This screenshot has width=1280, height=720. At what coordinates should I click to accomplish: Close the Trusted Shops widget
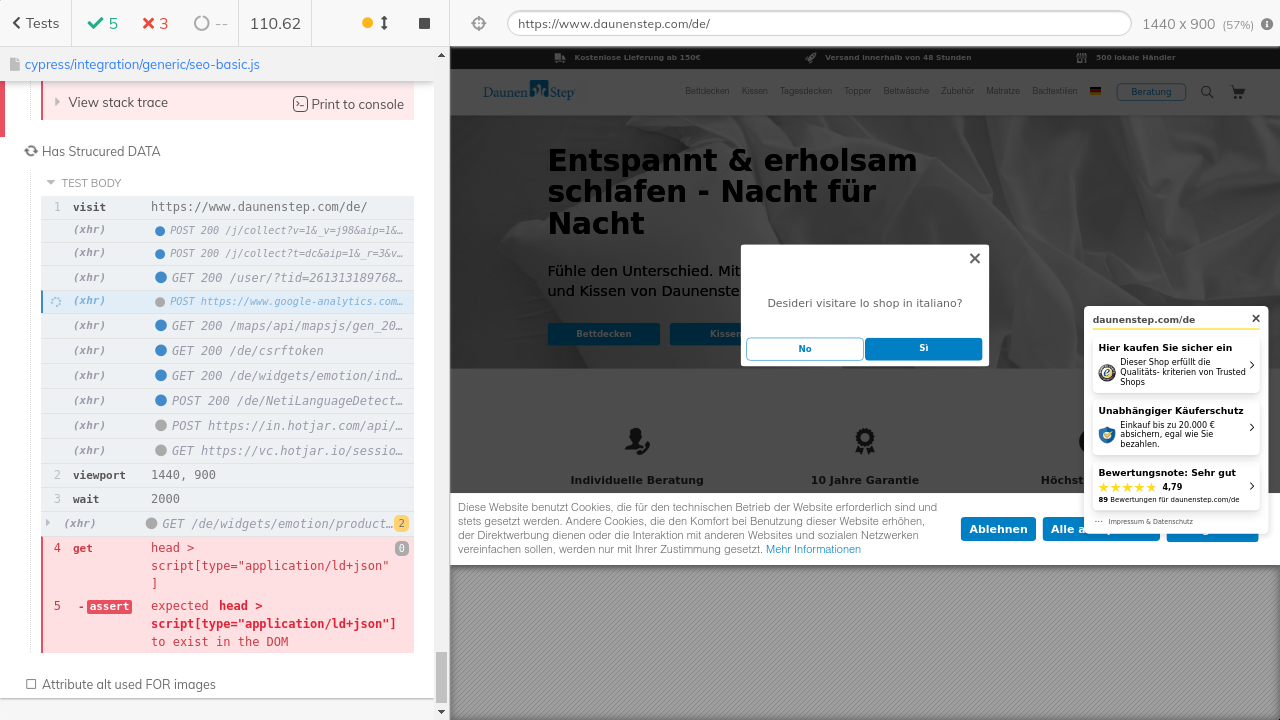click(1256, 319)
